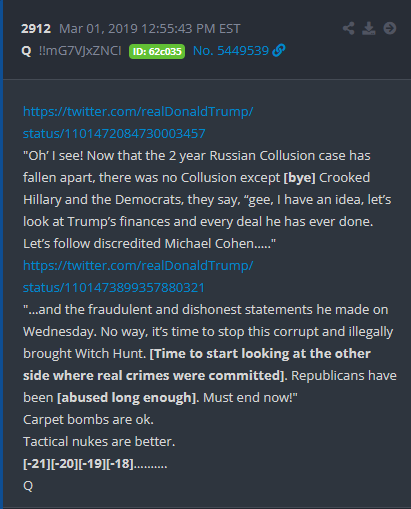Click the Mar 01, 2019 timestamp
Screen dimensions: 411x509
pyautogui.click(x=150, y=29)
